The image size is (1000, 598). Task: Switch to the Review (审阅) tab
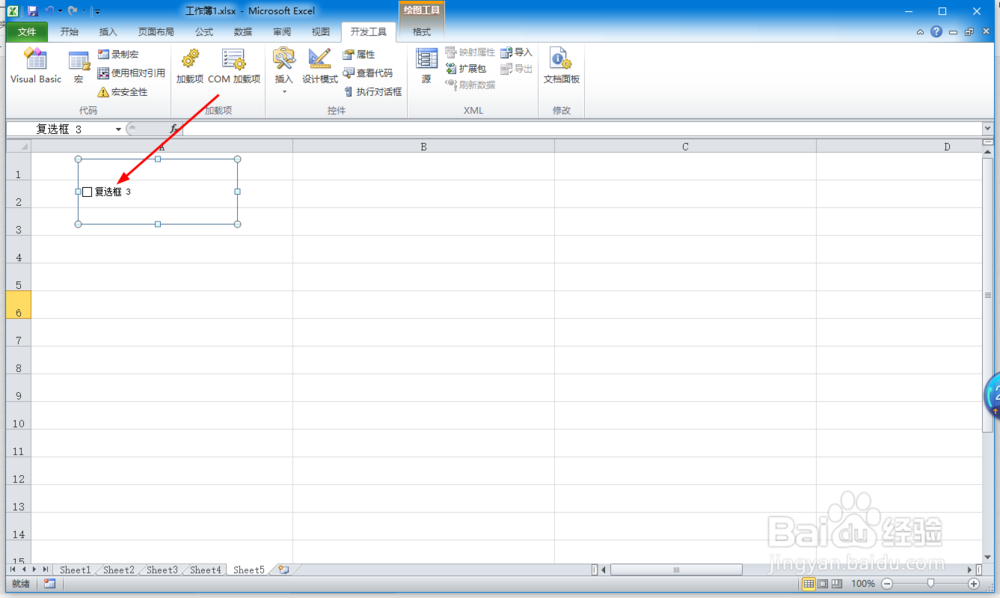pos(281,32)
